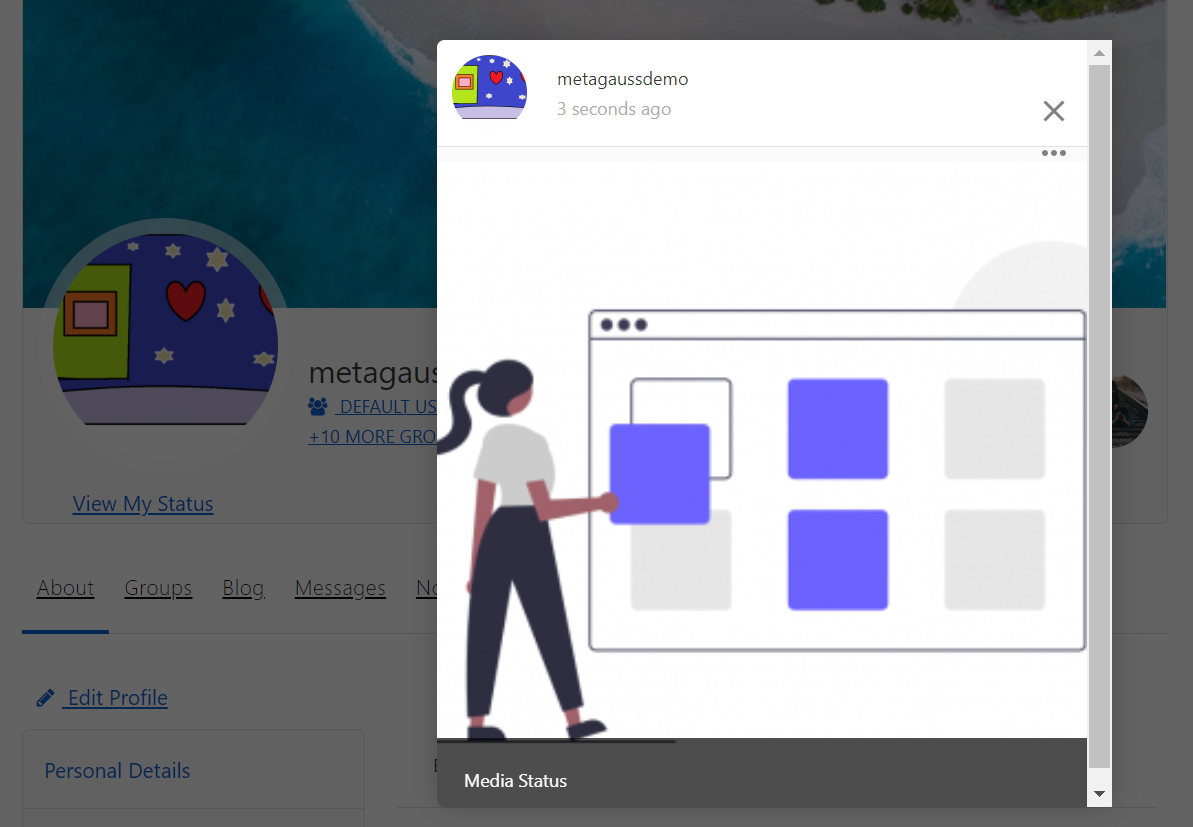Select the Messages tab
Image resolution: width=1193 pixels, height=827 pixels.
coord(340,588)
